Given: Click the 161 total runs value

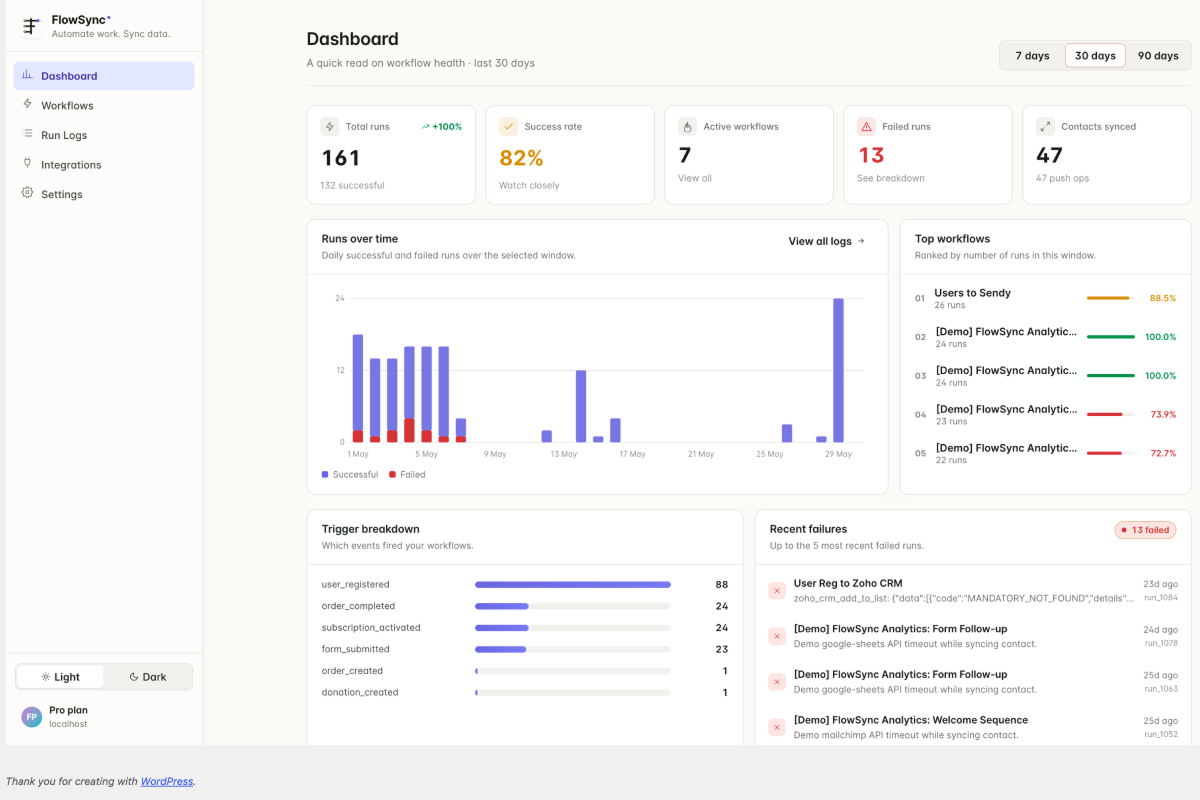Looking at the screenshot, I should coord(341,158).
